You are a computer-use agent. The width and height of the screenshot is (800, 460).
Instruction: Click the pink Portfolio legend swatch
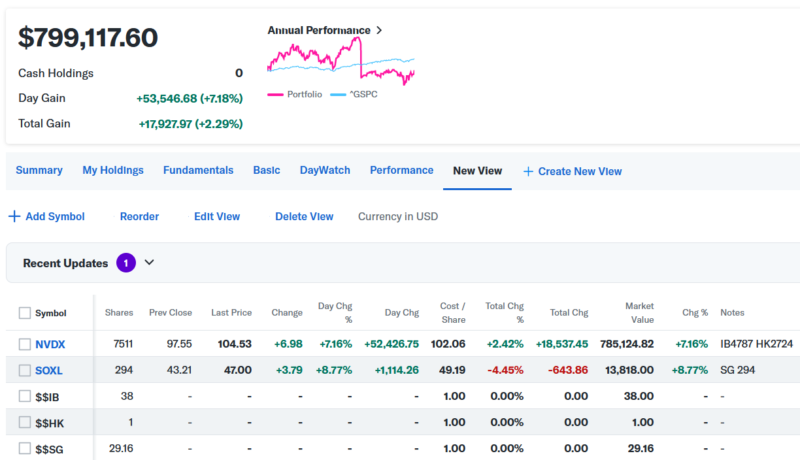click(x=275, y=94)
